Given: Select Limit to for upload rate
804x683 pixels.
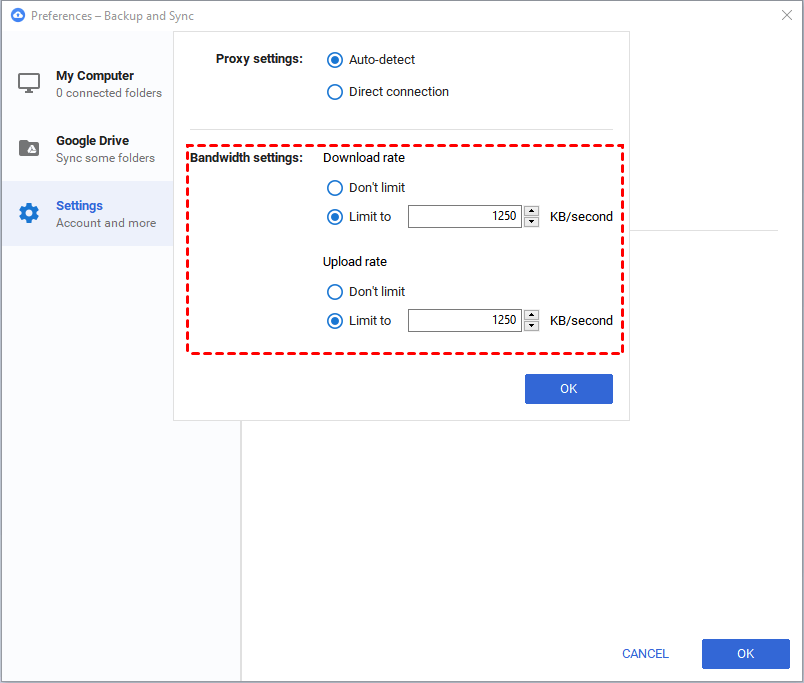Looking at the screenshot, I should [335, 322].
